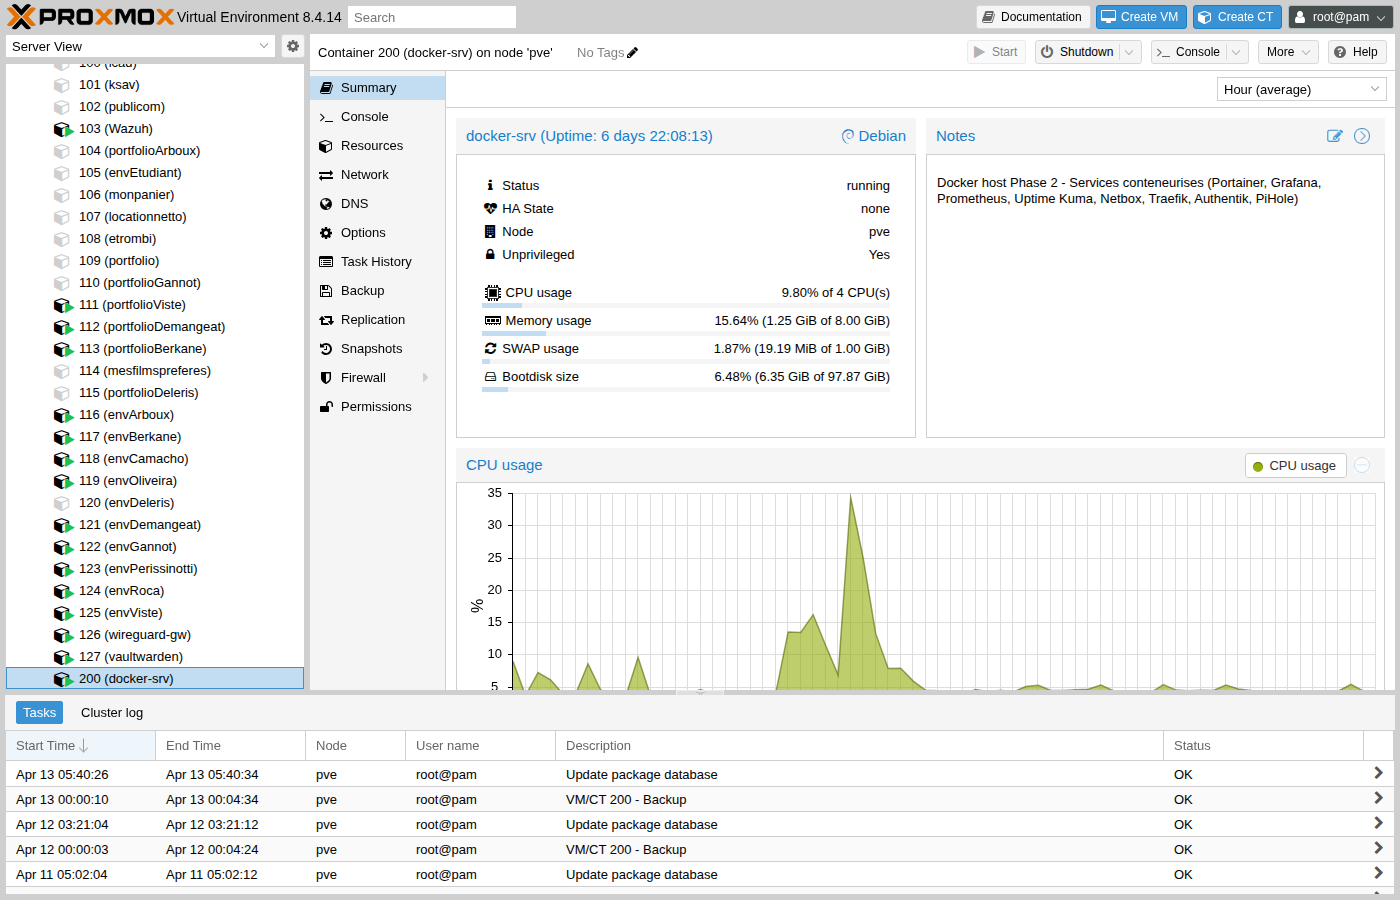Click the Help button

click(1357, 52)
